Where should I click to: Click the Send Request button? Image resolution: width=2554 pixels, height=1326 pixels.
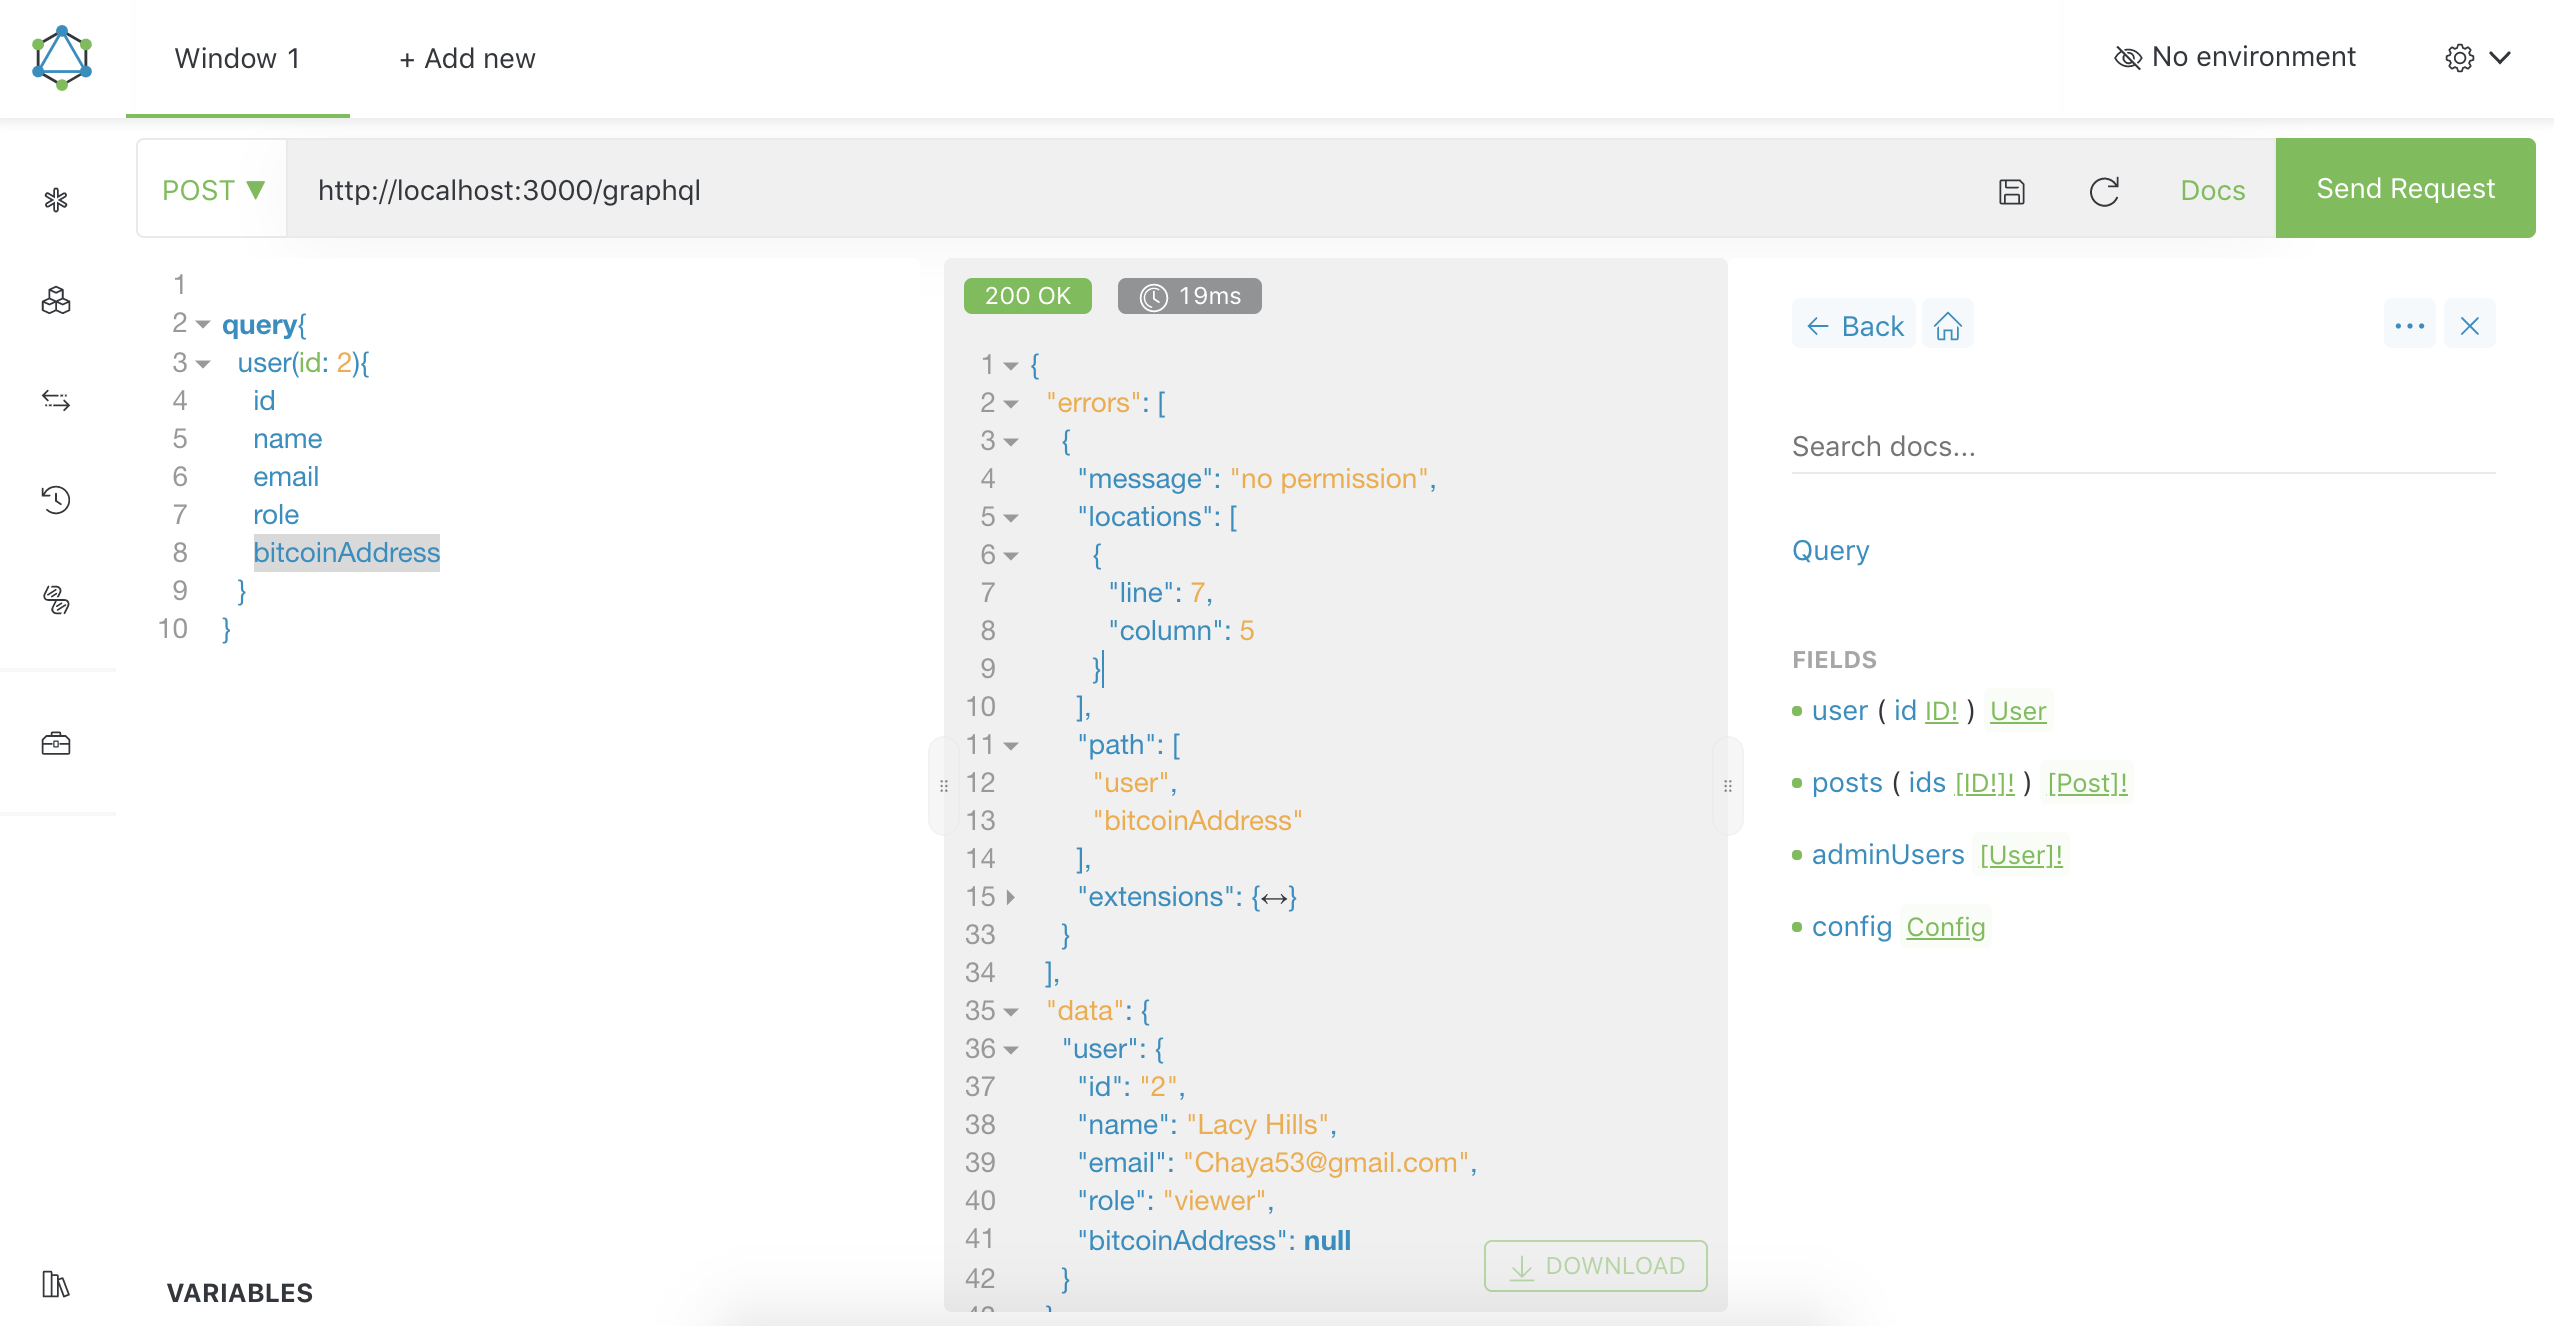pos(2405,188)
